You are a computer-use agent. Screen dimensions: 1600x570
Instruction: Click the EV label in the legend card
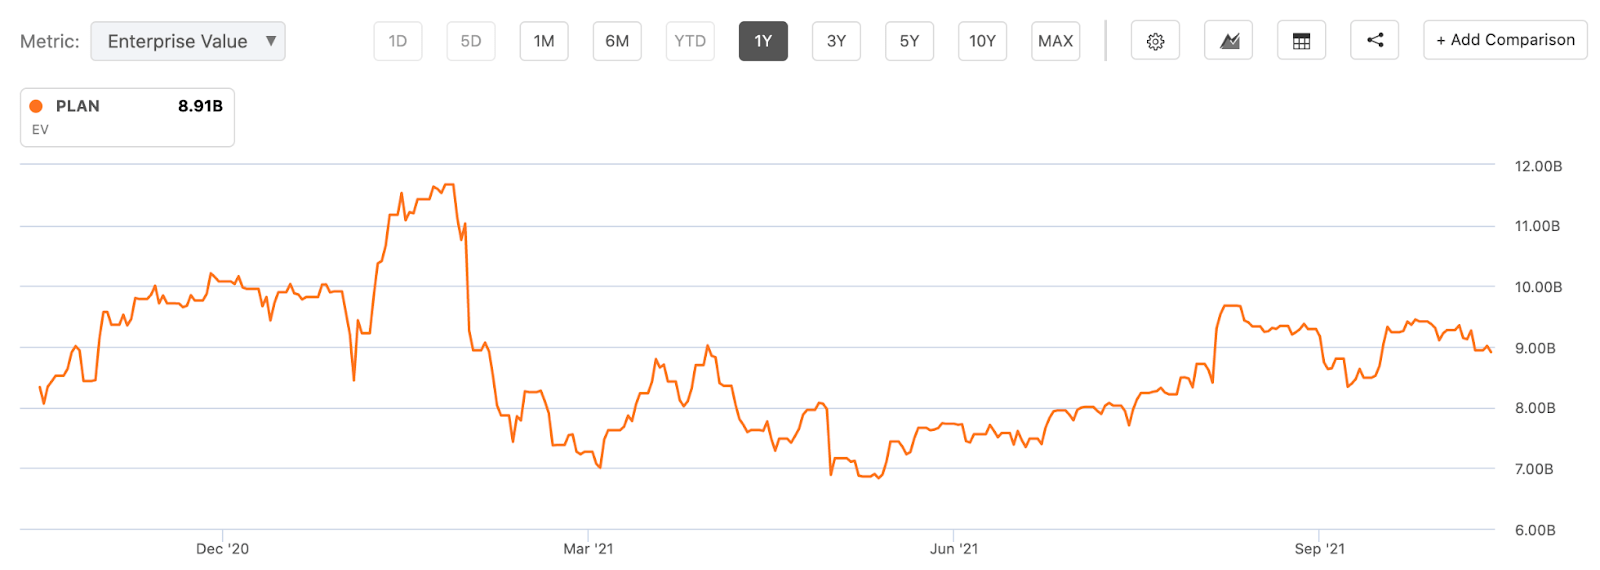tap(40, 130)
